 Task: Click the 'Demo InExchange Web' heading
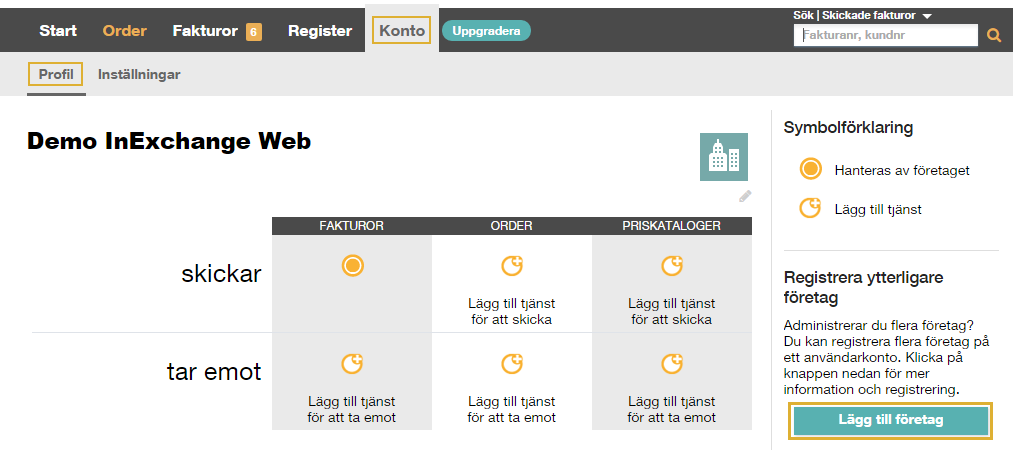pos(169,141)
